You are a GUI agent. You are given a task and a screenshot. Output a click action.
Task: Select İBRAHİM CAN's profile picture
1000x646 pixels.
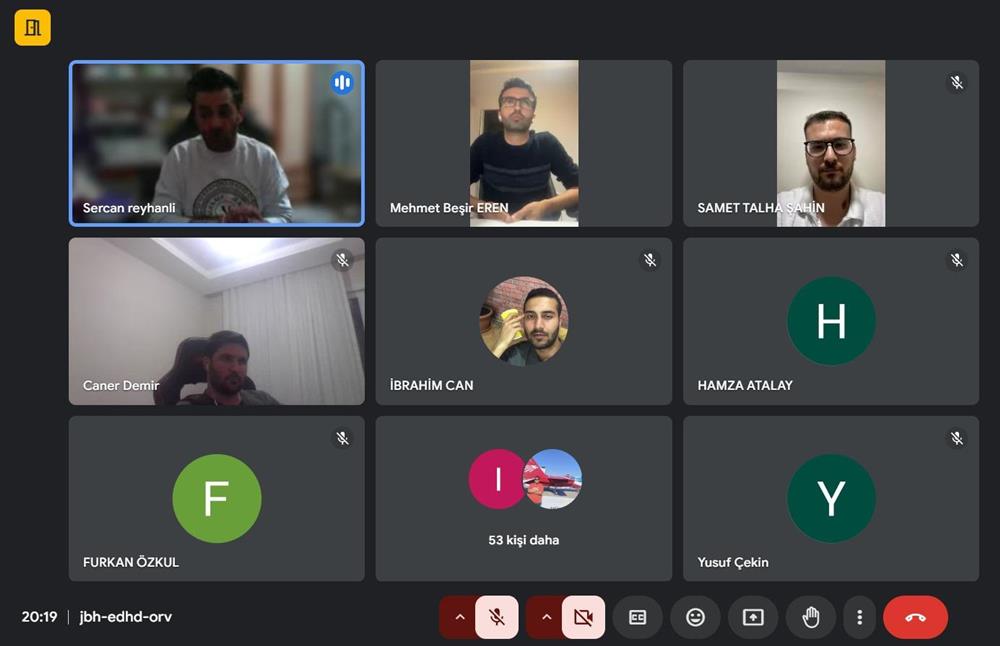524,320
